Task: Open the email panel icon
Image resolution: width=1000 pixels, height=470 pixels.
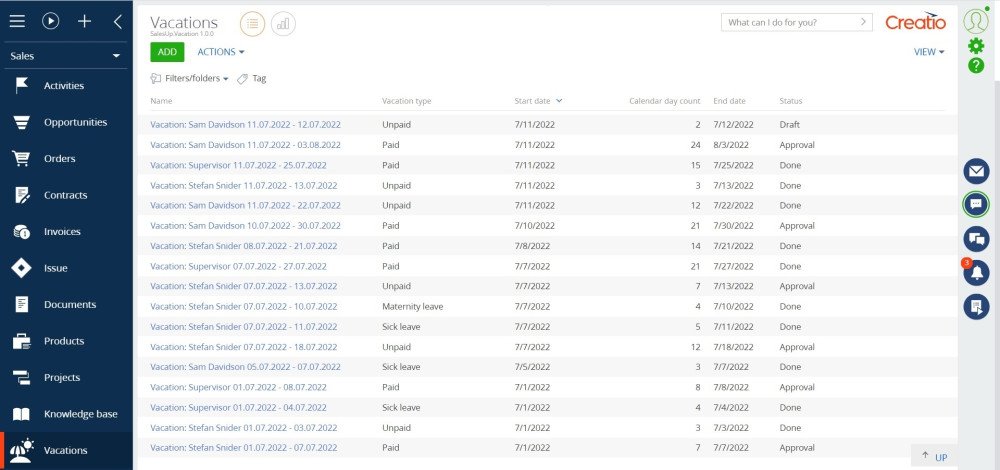Action: pyautogui.click(x=976, y=171)
